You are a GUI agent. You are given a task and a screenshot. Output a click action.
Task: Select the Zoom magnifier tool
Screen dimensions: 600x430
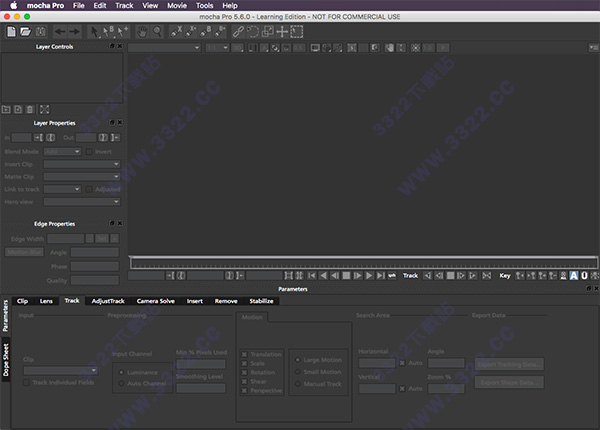pyautogui.click(x=157, y=31)
